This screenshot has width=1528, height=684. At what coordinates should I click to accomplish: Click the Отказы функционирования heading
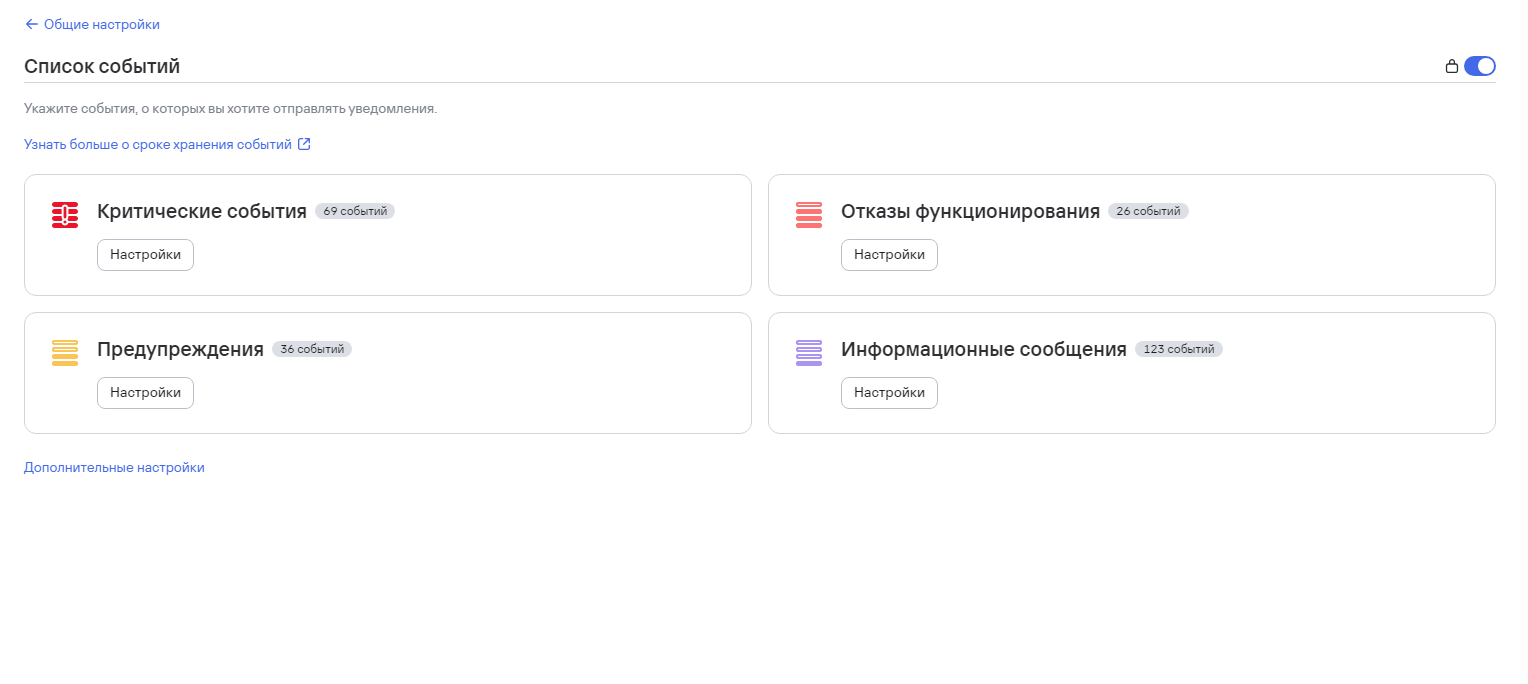(x=970, y=212)
